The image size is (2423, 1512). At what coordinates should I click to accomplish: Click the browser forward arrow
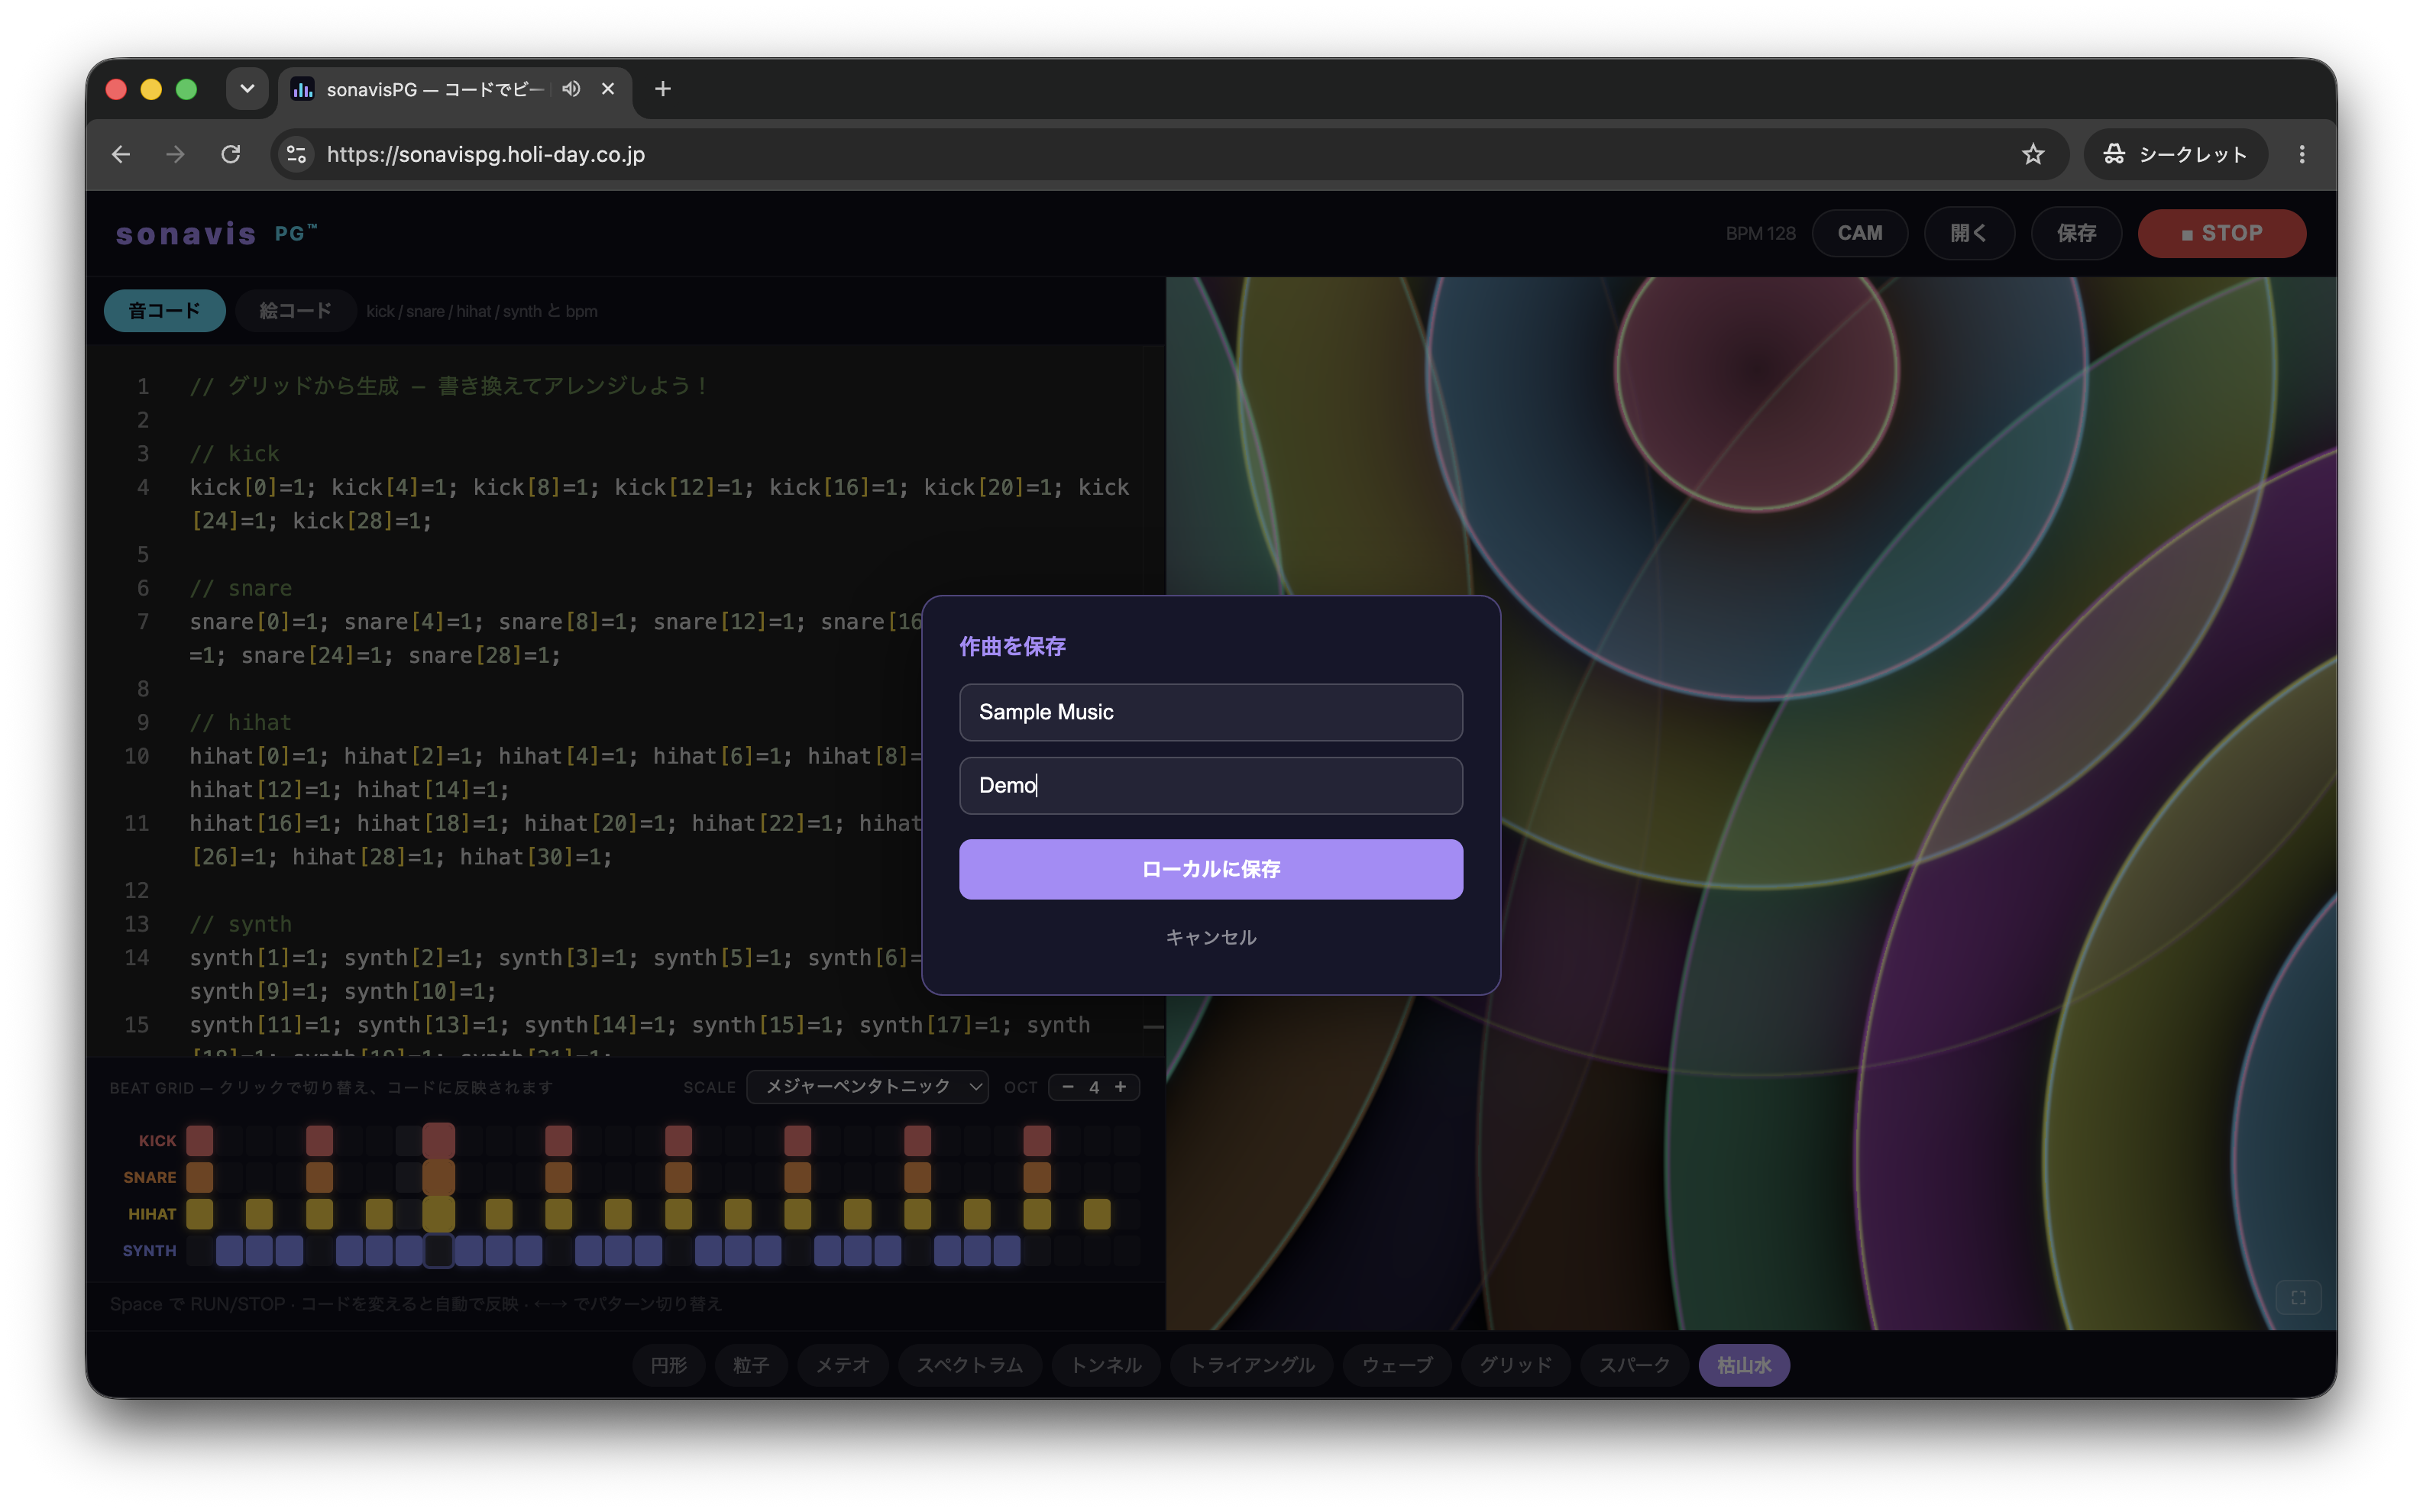[x=176, y=154]
